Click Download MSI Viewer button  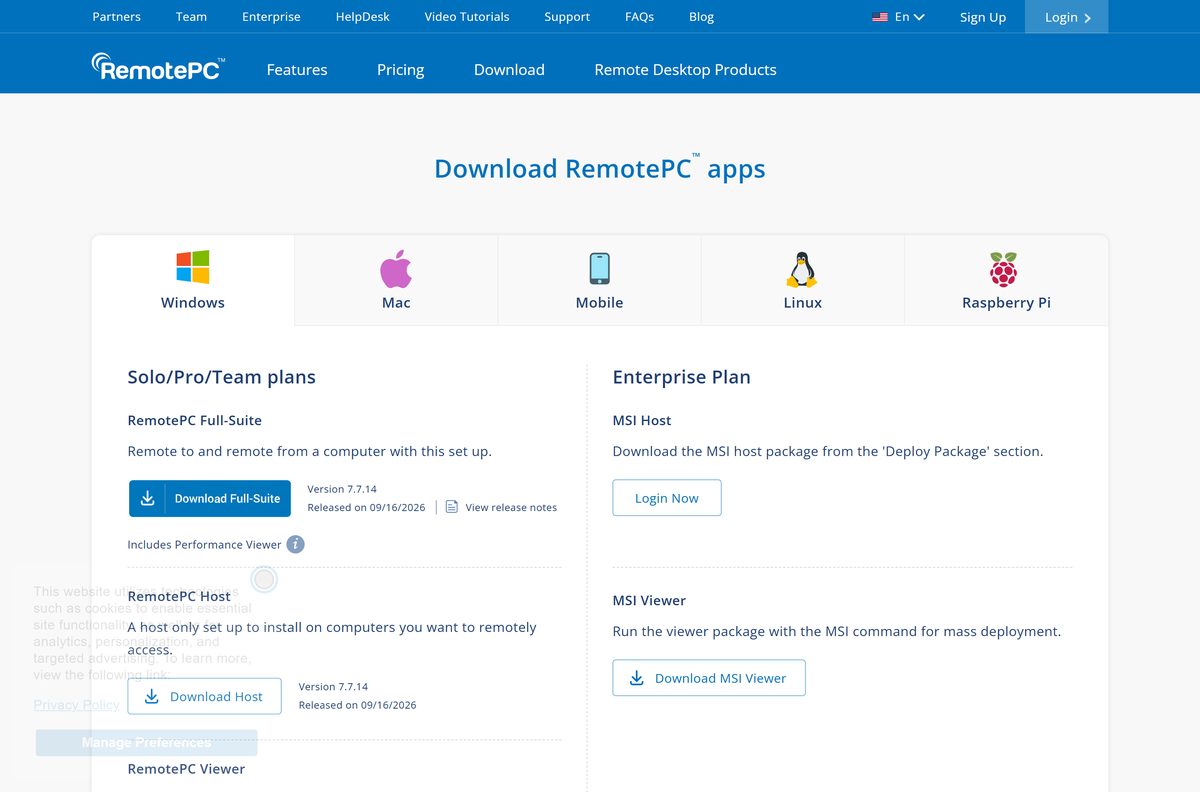click(x=709, y=678)
